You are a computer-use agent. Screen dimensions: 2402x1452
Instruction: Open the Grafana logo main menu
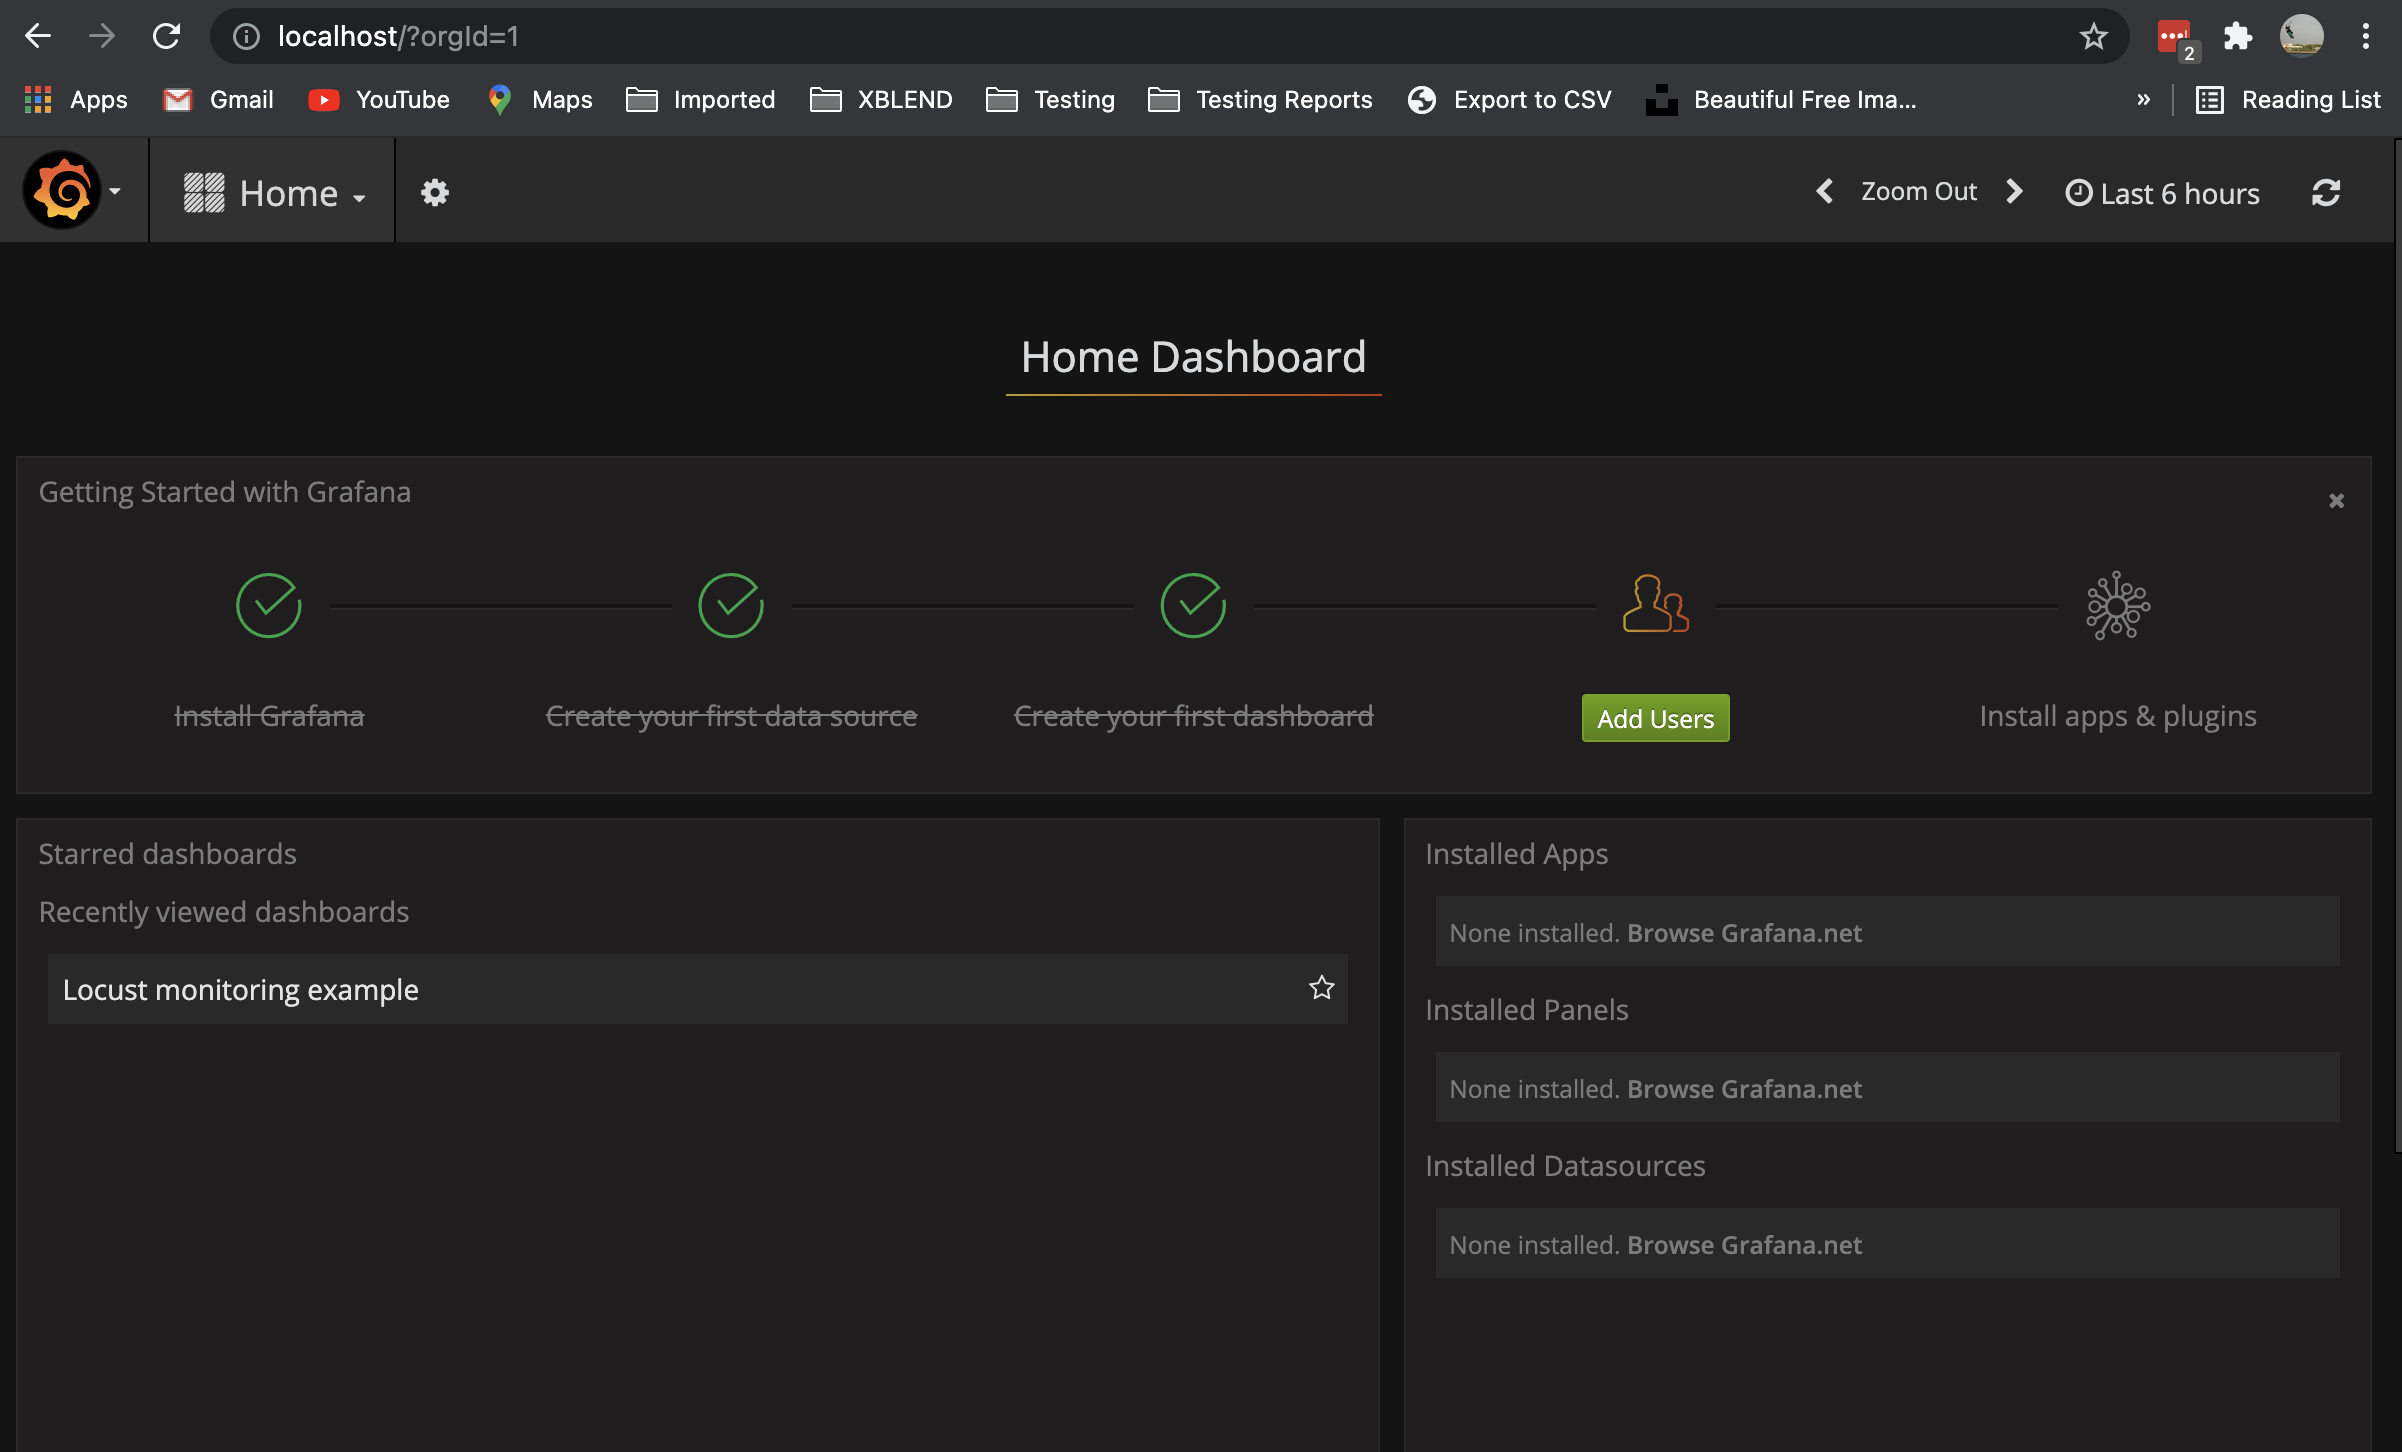[72, 191]
